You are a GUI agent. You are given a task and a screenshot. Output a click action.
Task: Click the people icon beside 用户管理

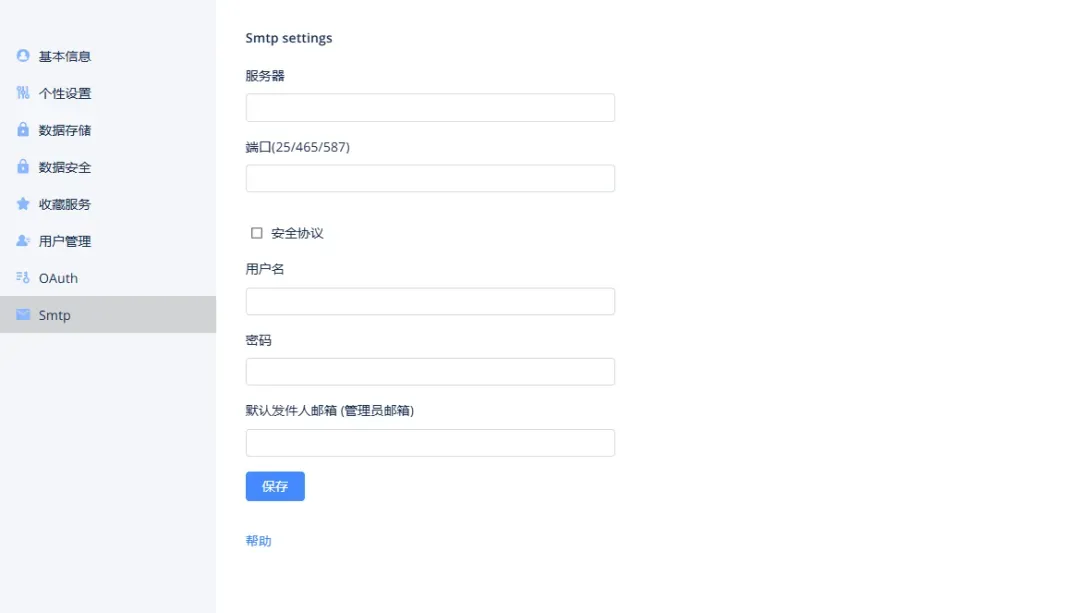point(23,240)
